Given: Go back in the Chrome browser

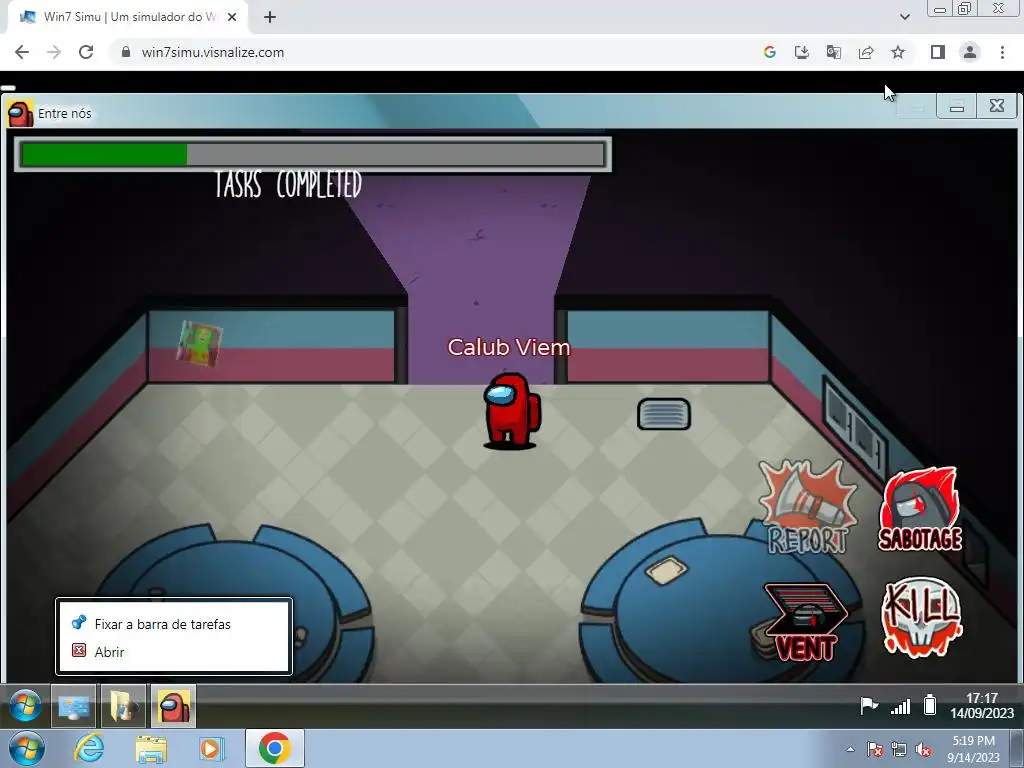Looking at the screenshot, I should pos(22,52).
